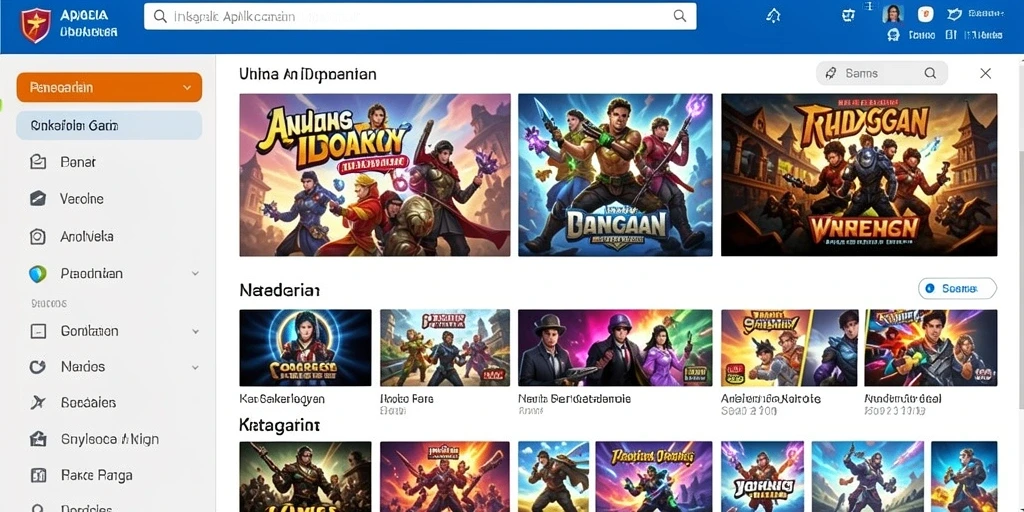Click the Kersakerlogyen game title

pyautogui.click(x=282, y=398)
